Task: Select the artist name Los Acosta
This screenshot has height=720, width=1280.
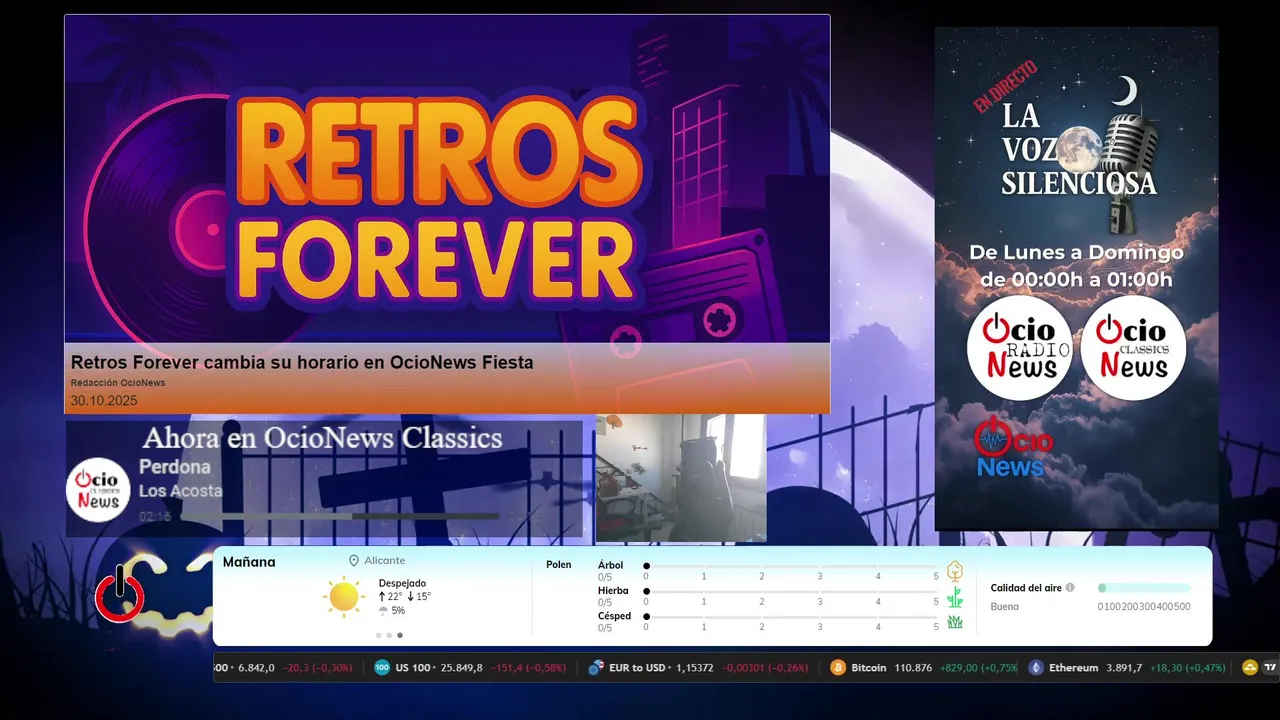Action: [x=181, y=491]
